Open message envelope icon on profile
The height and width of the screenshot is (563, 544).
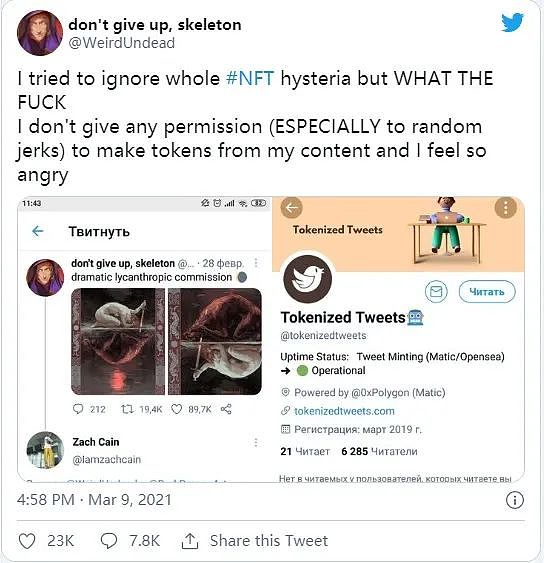coord(436,291)
